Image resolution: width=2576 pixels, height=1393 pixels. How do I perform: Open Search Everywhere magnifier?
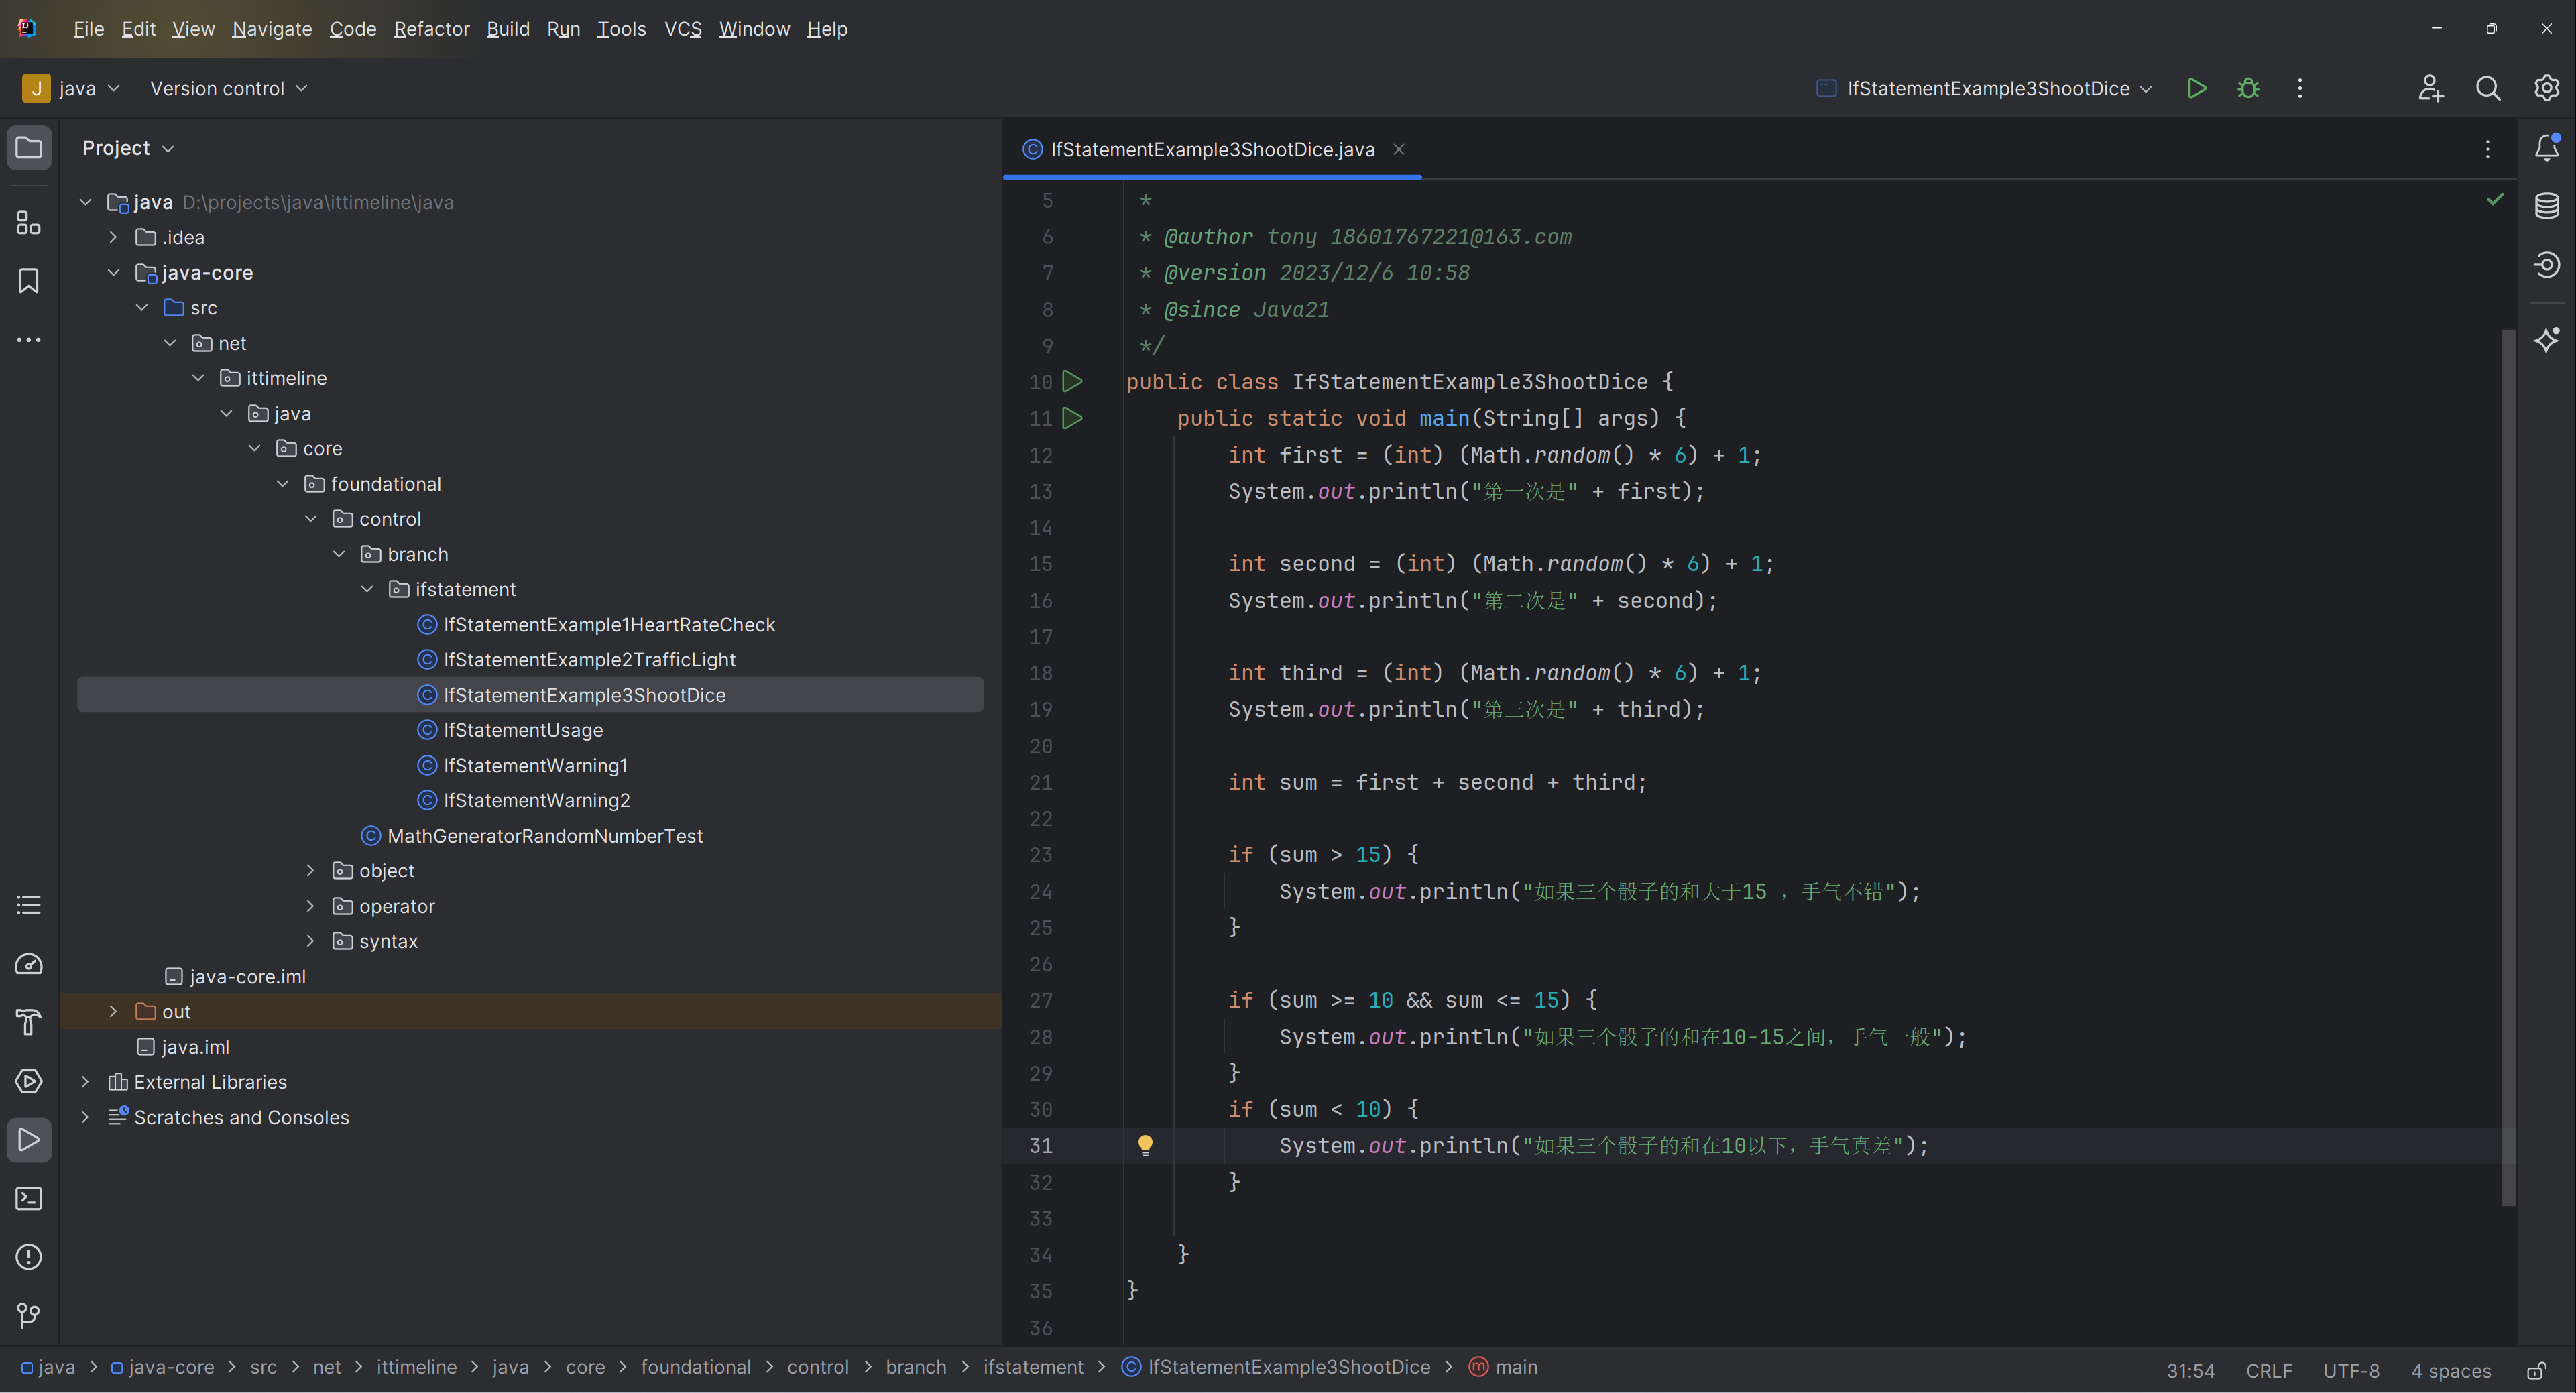pos(2488,88)
